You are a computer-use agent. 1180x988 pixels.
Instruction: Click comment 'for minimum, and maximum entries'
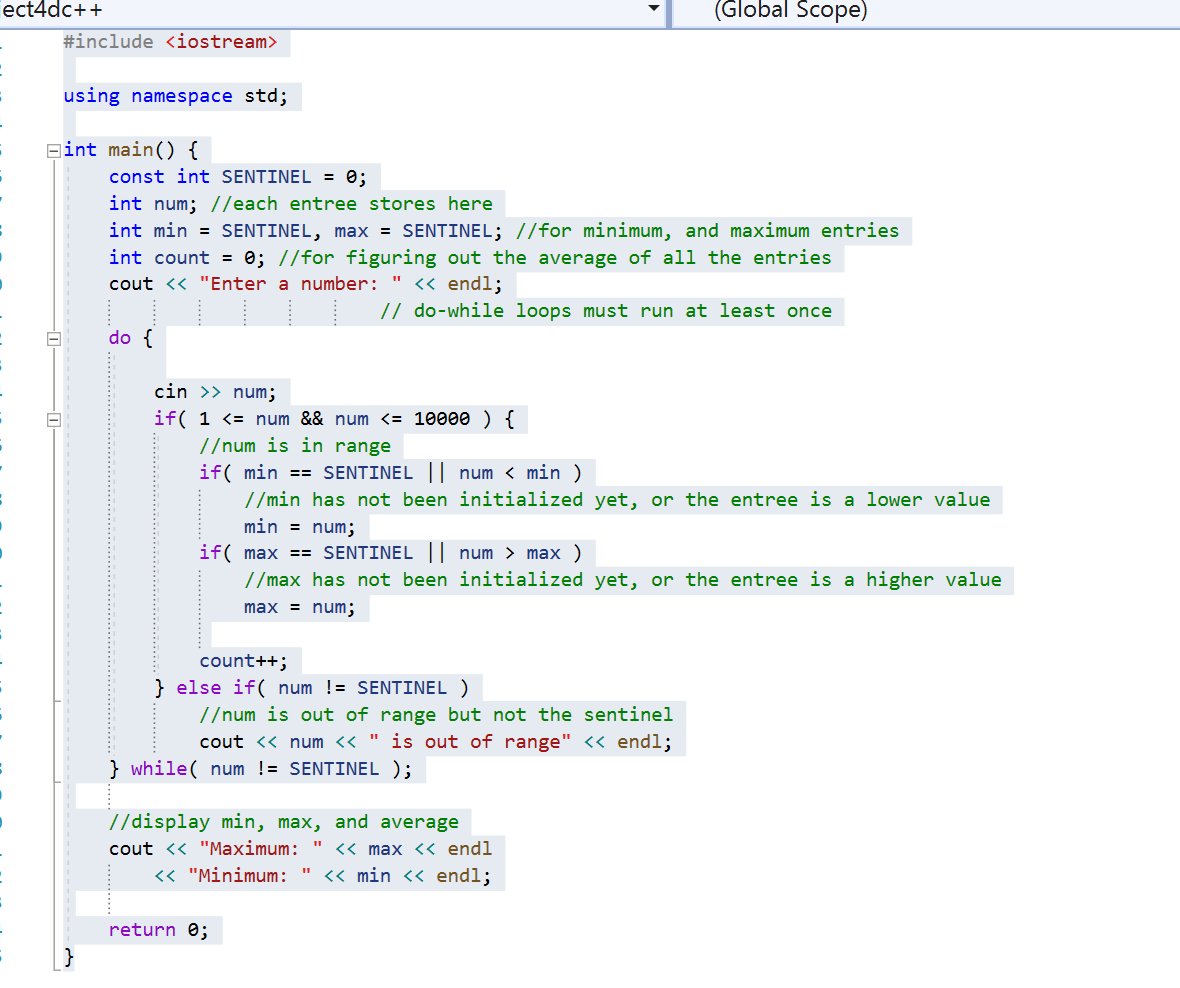click(x=707, y=231)
